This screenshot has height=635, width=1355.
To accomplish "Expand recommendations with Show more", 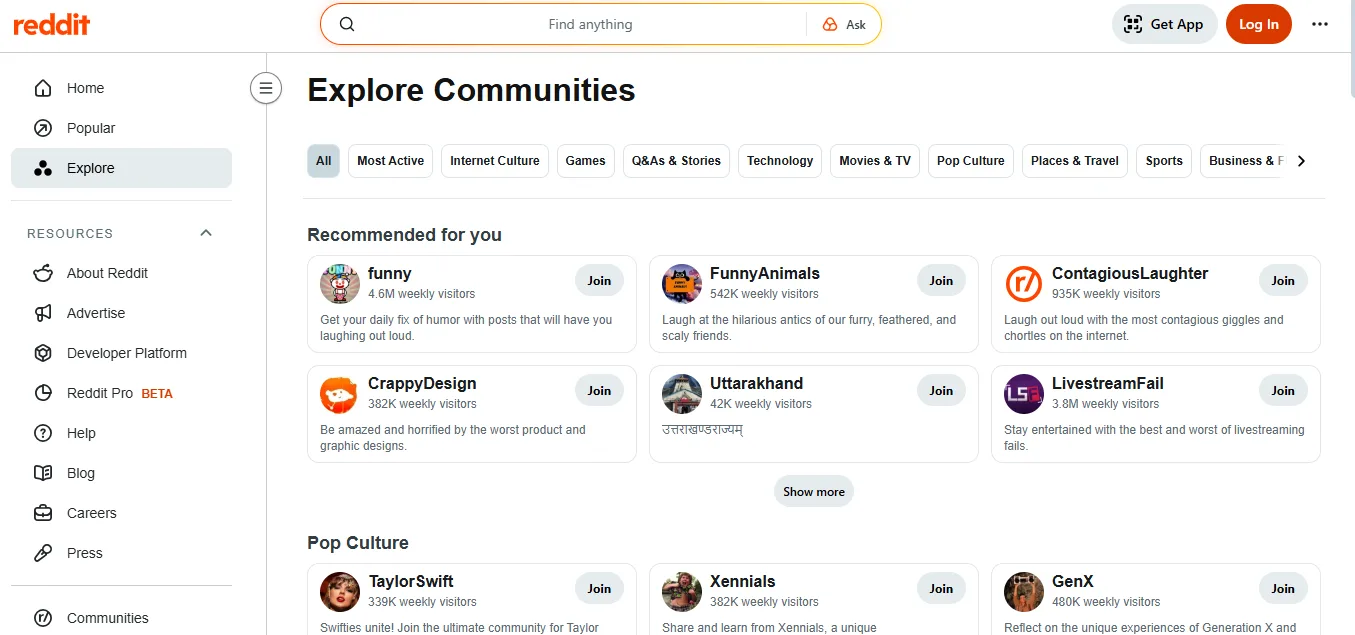I will coord(813,491).
